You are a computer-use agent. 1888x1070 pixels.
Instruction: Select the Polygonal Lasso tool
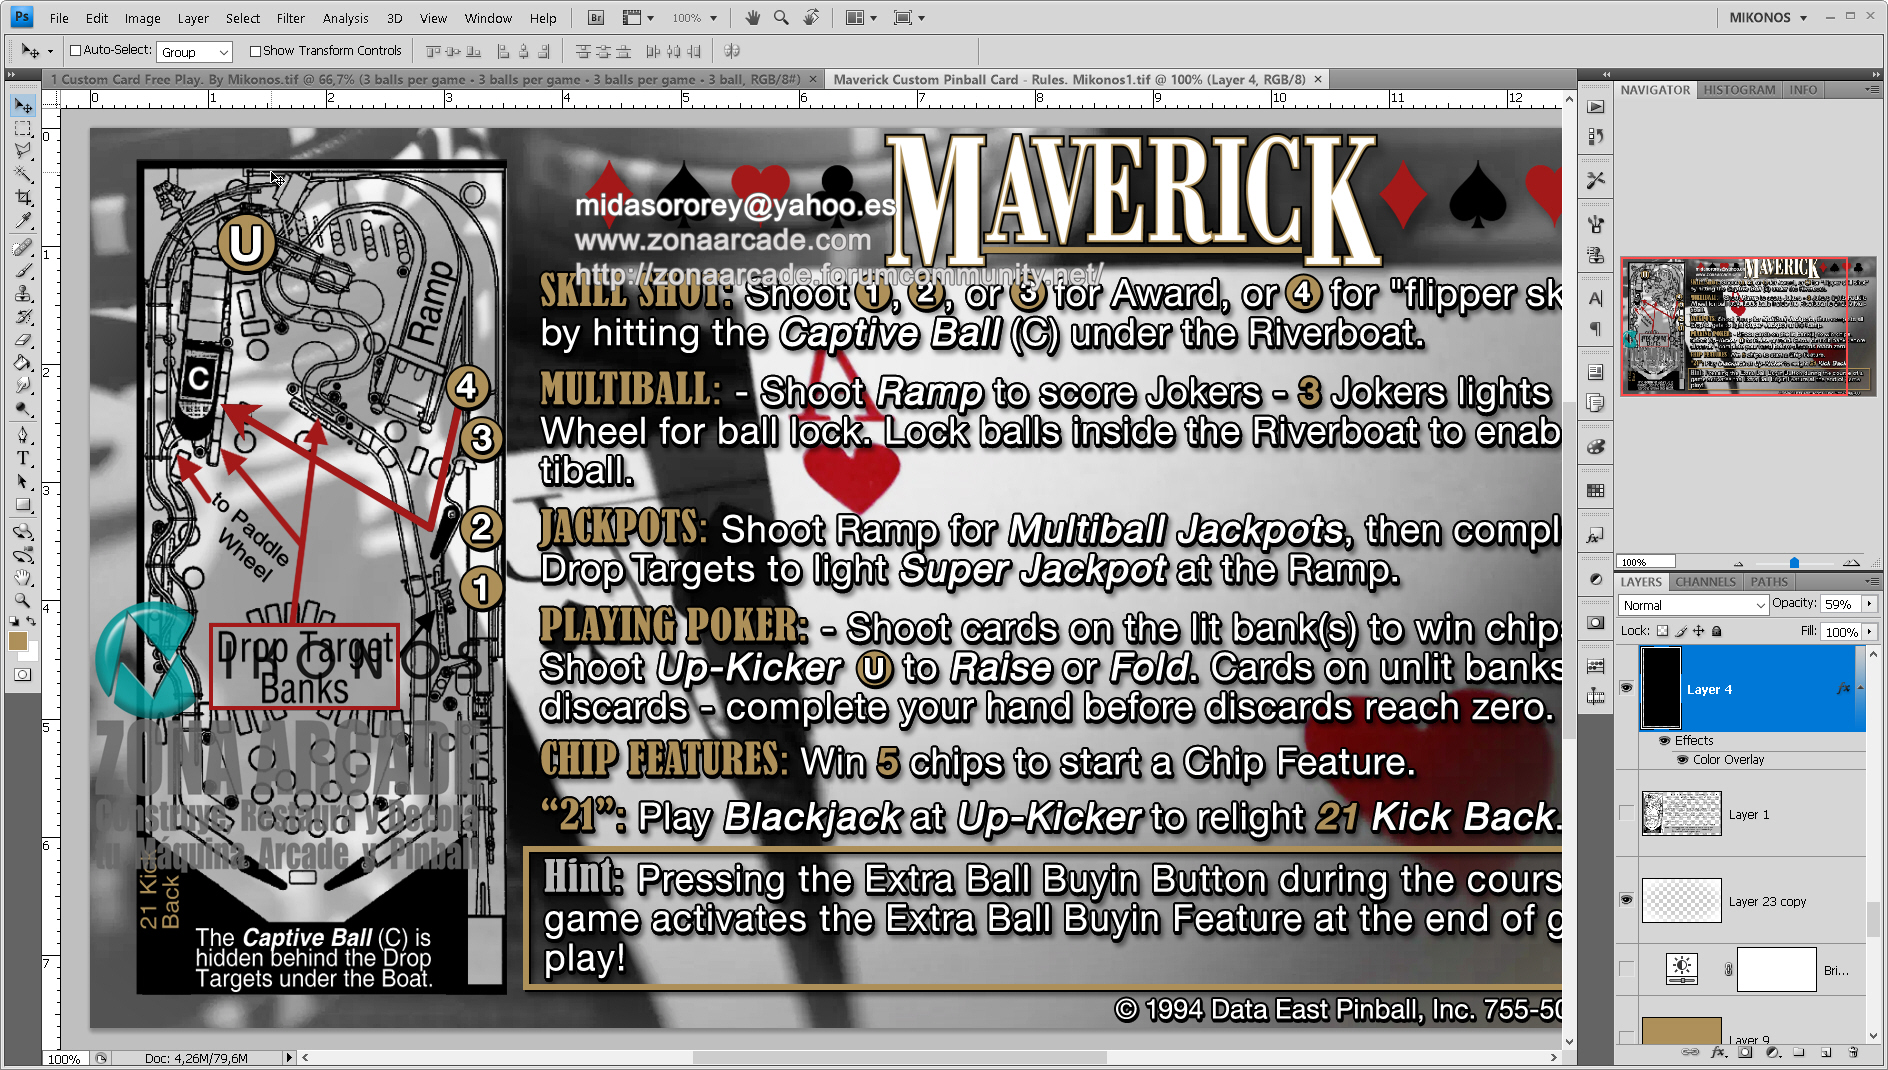(22, 151)
